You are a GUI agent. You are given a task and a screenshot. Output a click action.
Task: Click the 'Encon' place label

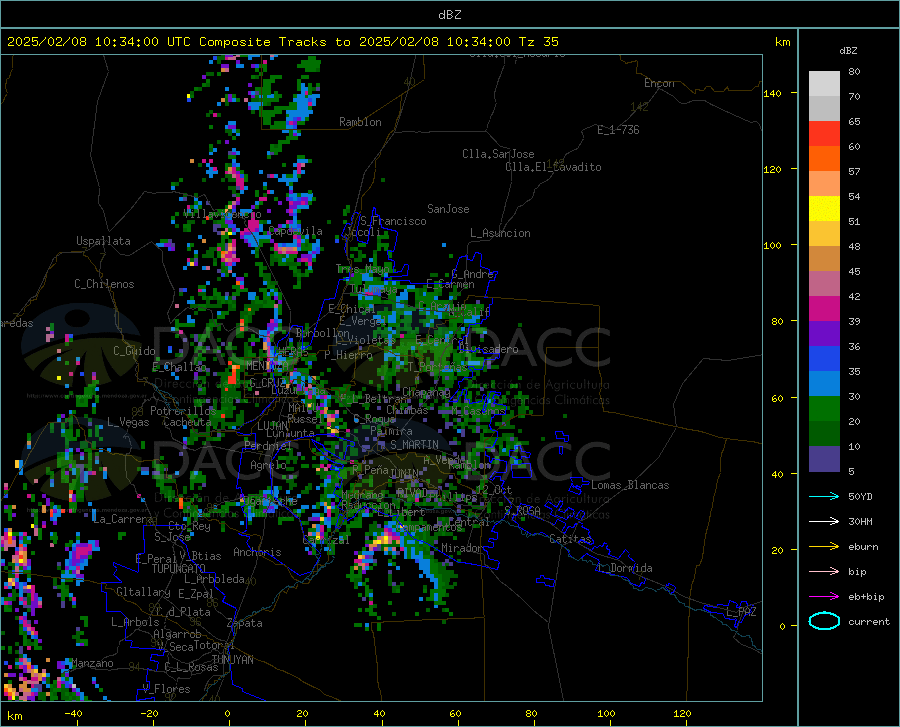[659, 83]
